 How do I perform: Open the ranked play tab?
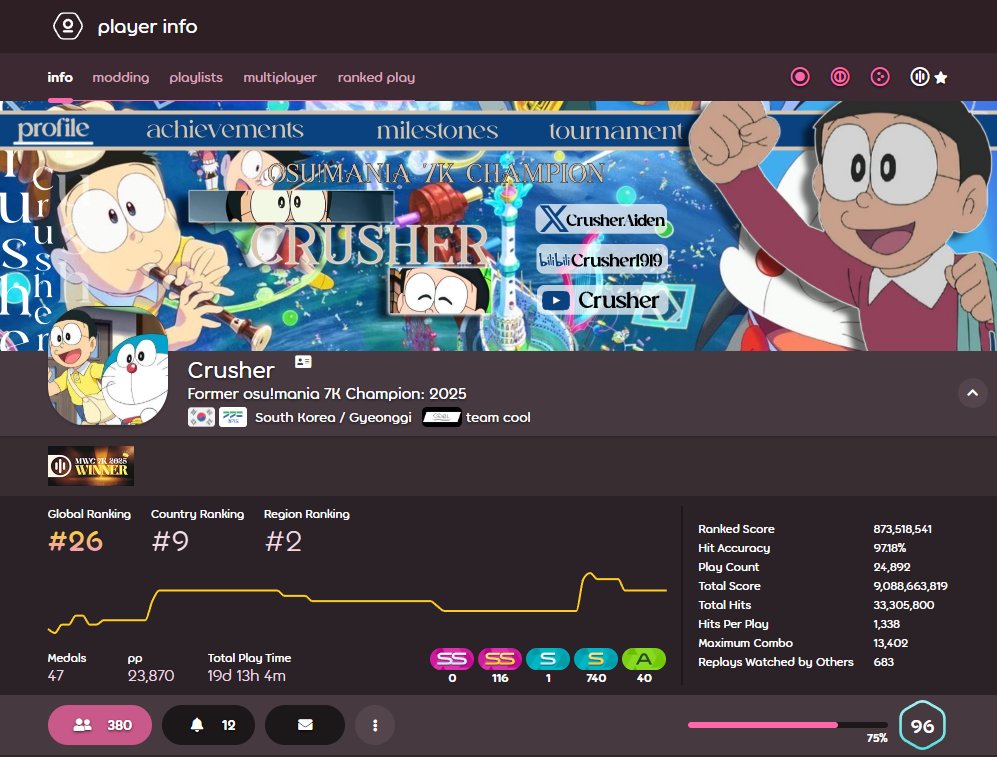[x=376, y=78]
